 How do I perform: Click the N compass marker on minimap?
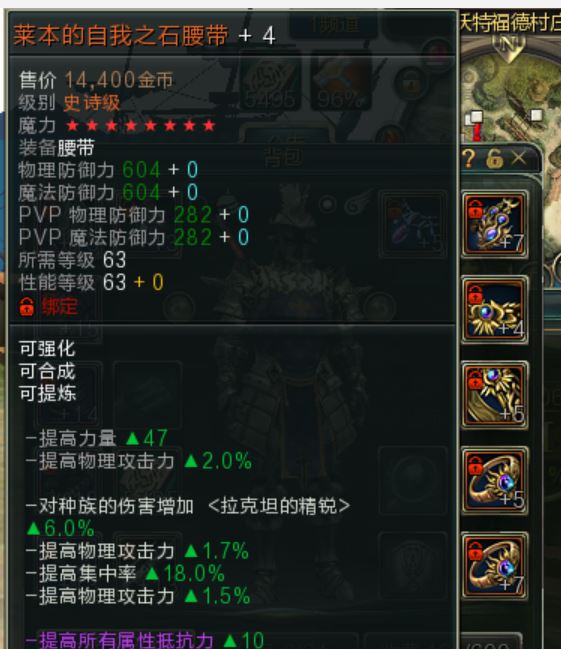tap(508, 44)
